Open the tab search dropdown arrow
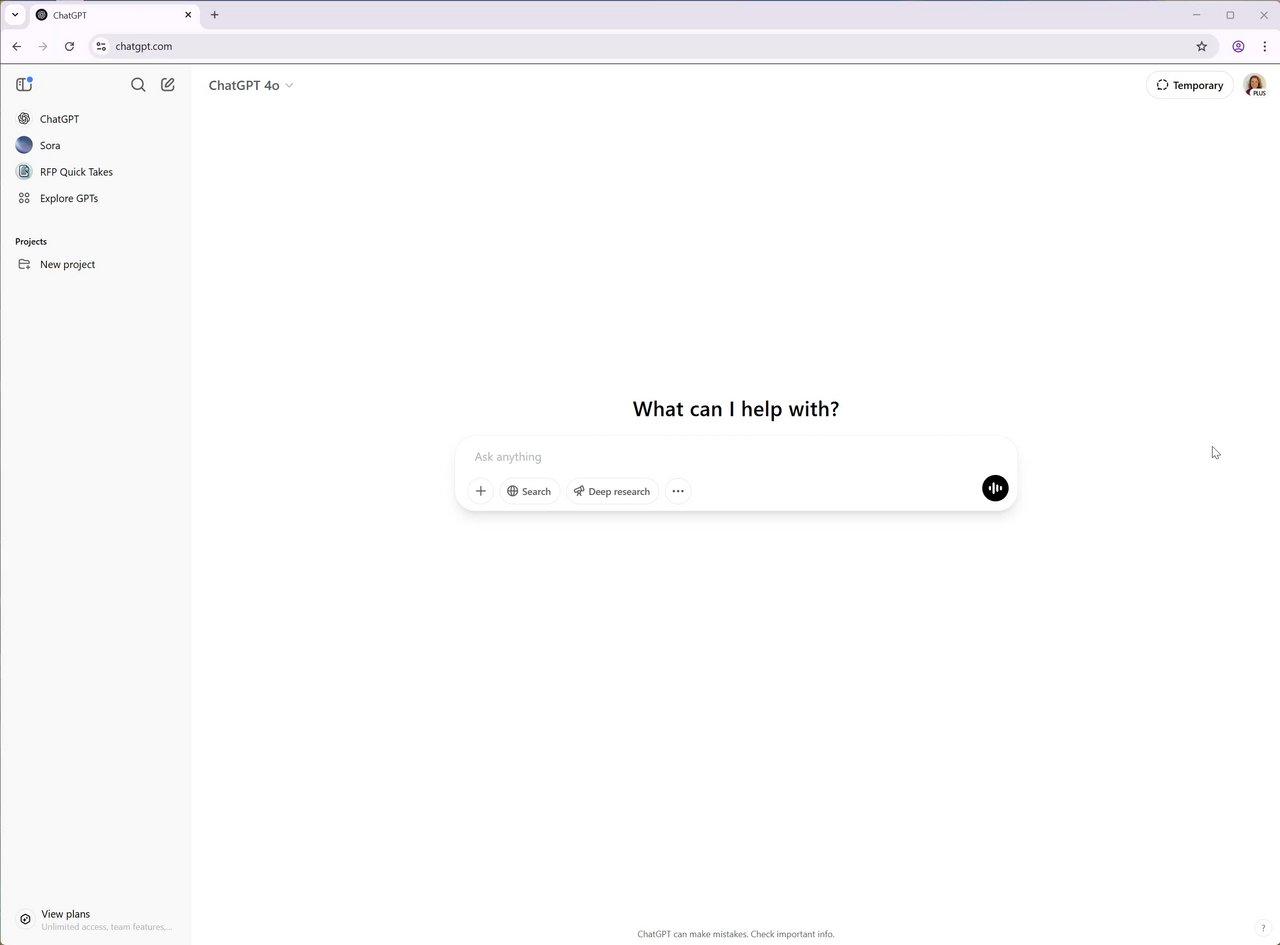The image size is (1280, 945). coord(15,15)
